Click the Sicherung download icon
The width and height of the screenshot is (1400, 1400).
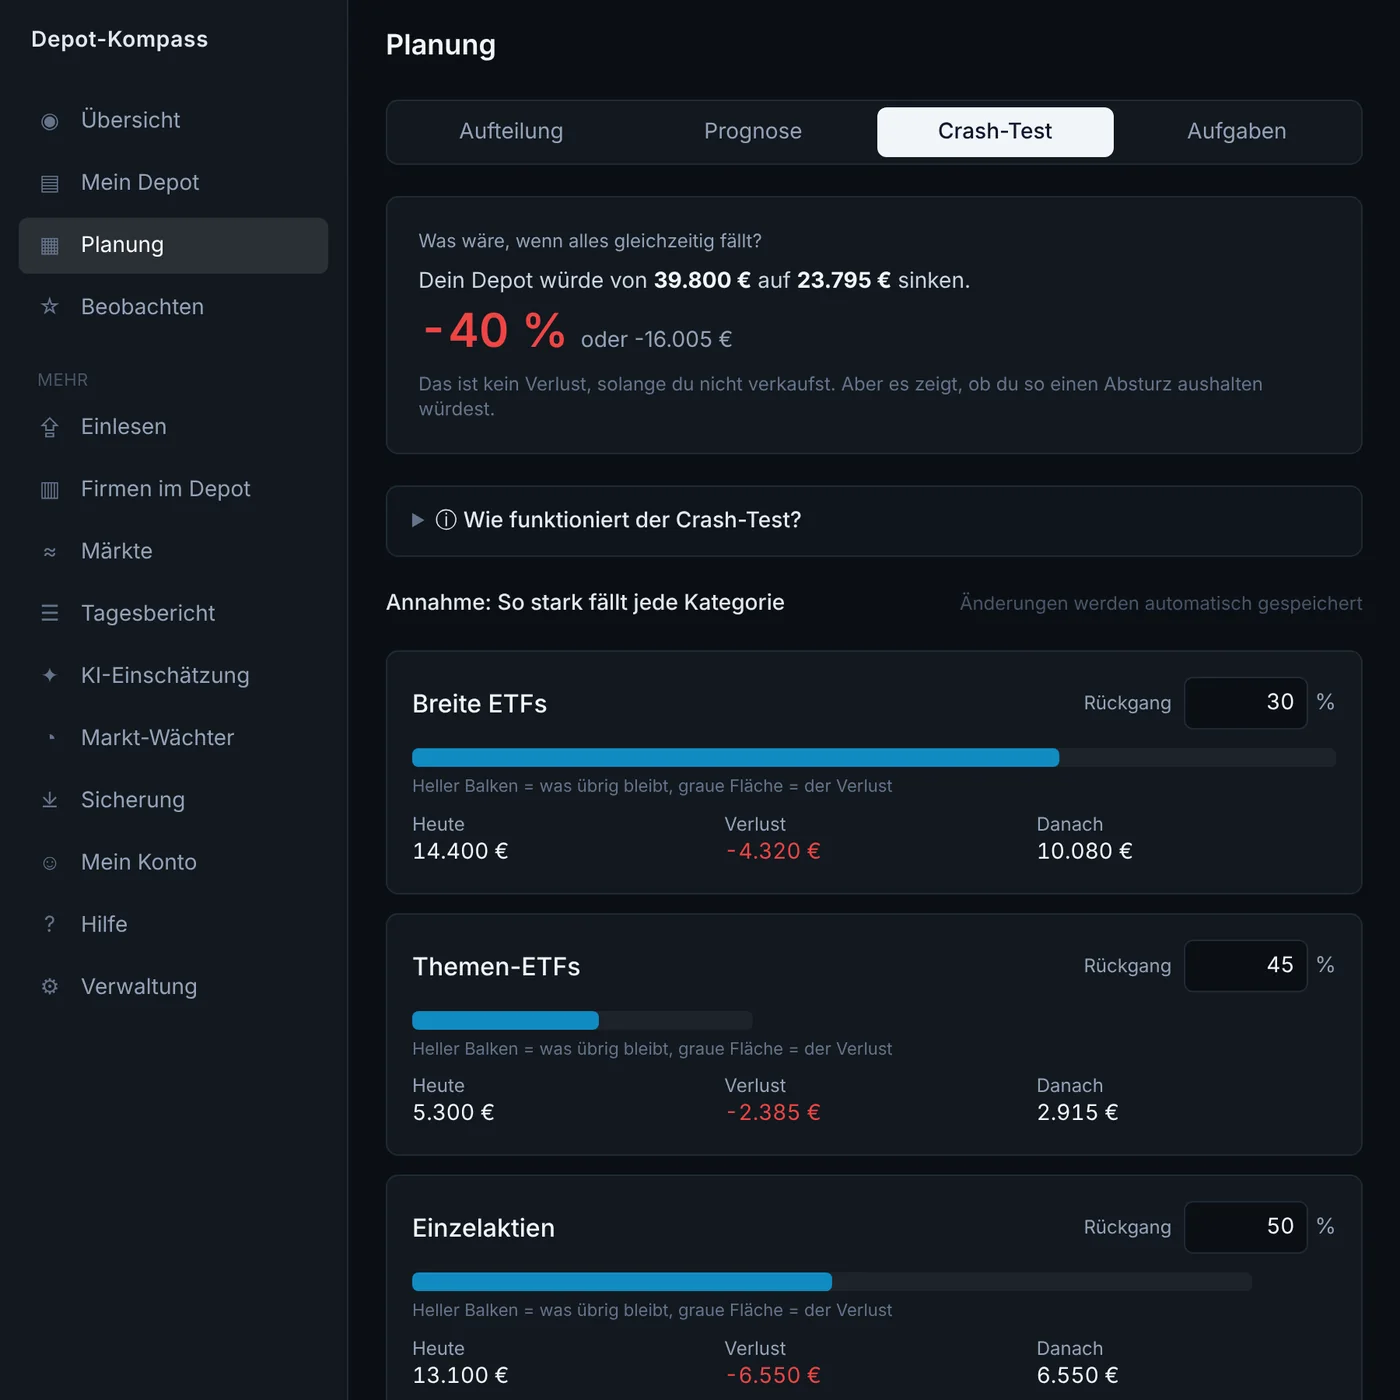[x=49, y=800]
